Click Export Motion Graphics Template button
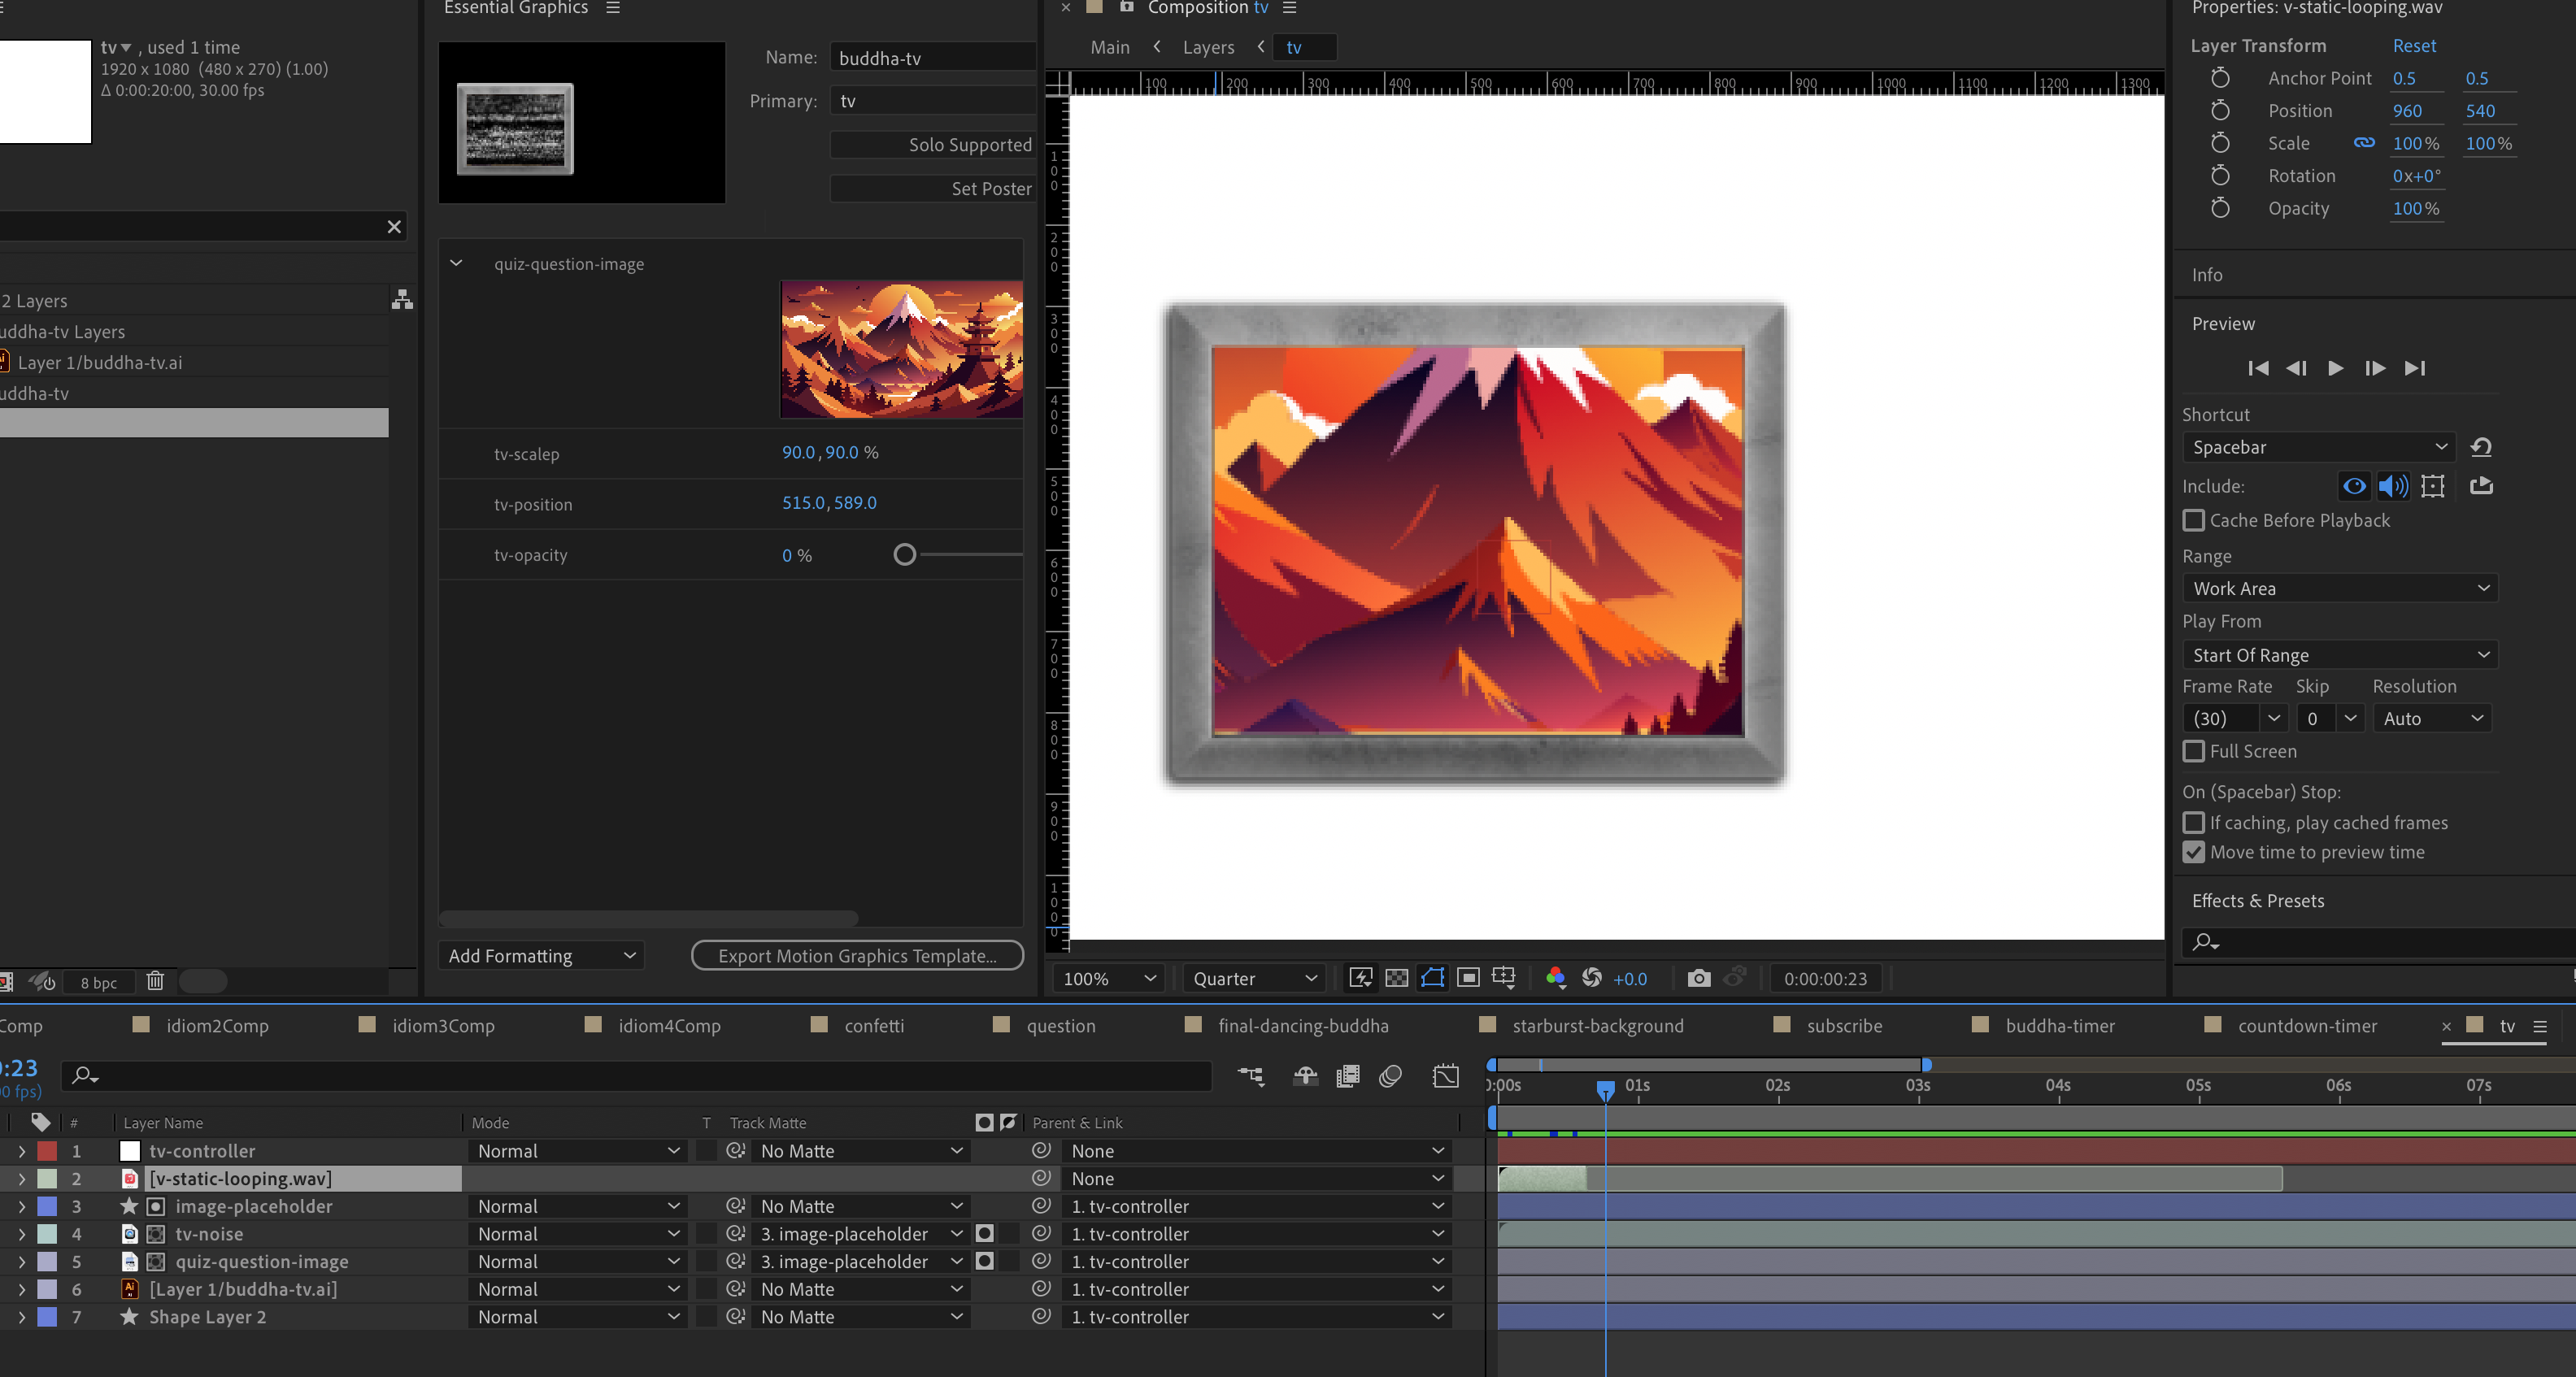2576x1377 pixels. pyautogui.click(x=857, y=955)
